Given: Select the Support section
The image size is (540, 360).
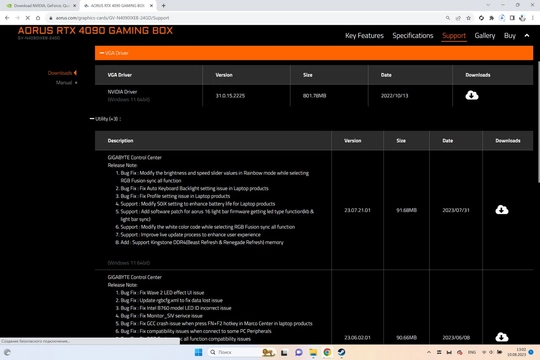Looking at the screenshot, I should pos(454,35).
